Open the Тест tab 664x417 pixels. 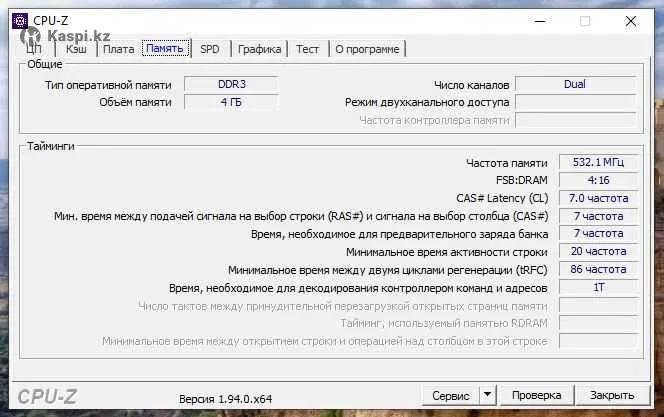point(308,49)
